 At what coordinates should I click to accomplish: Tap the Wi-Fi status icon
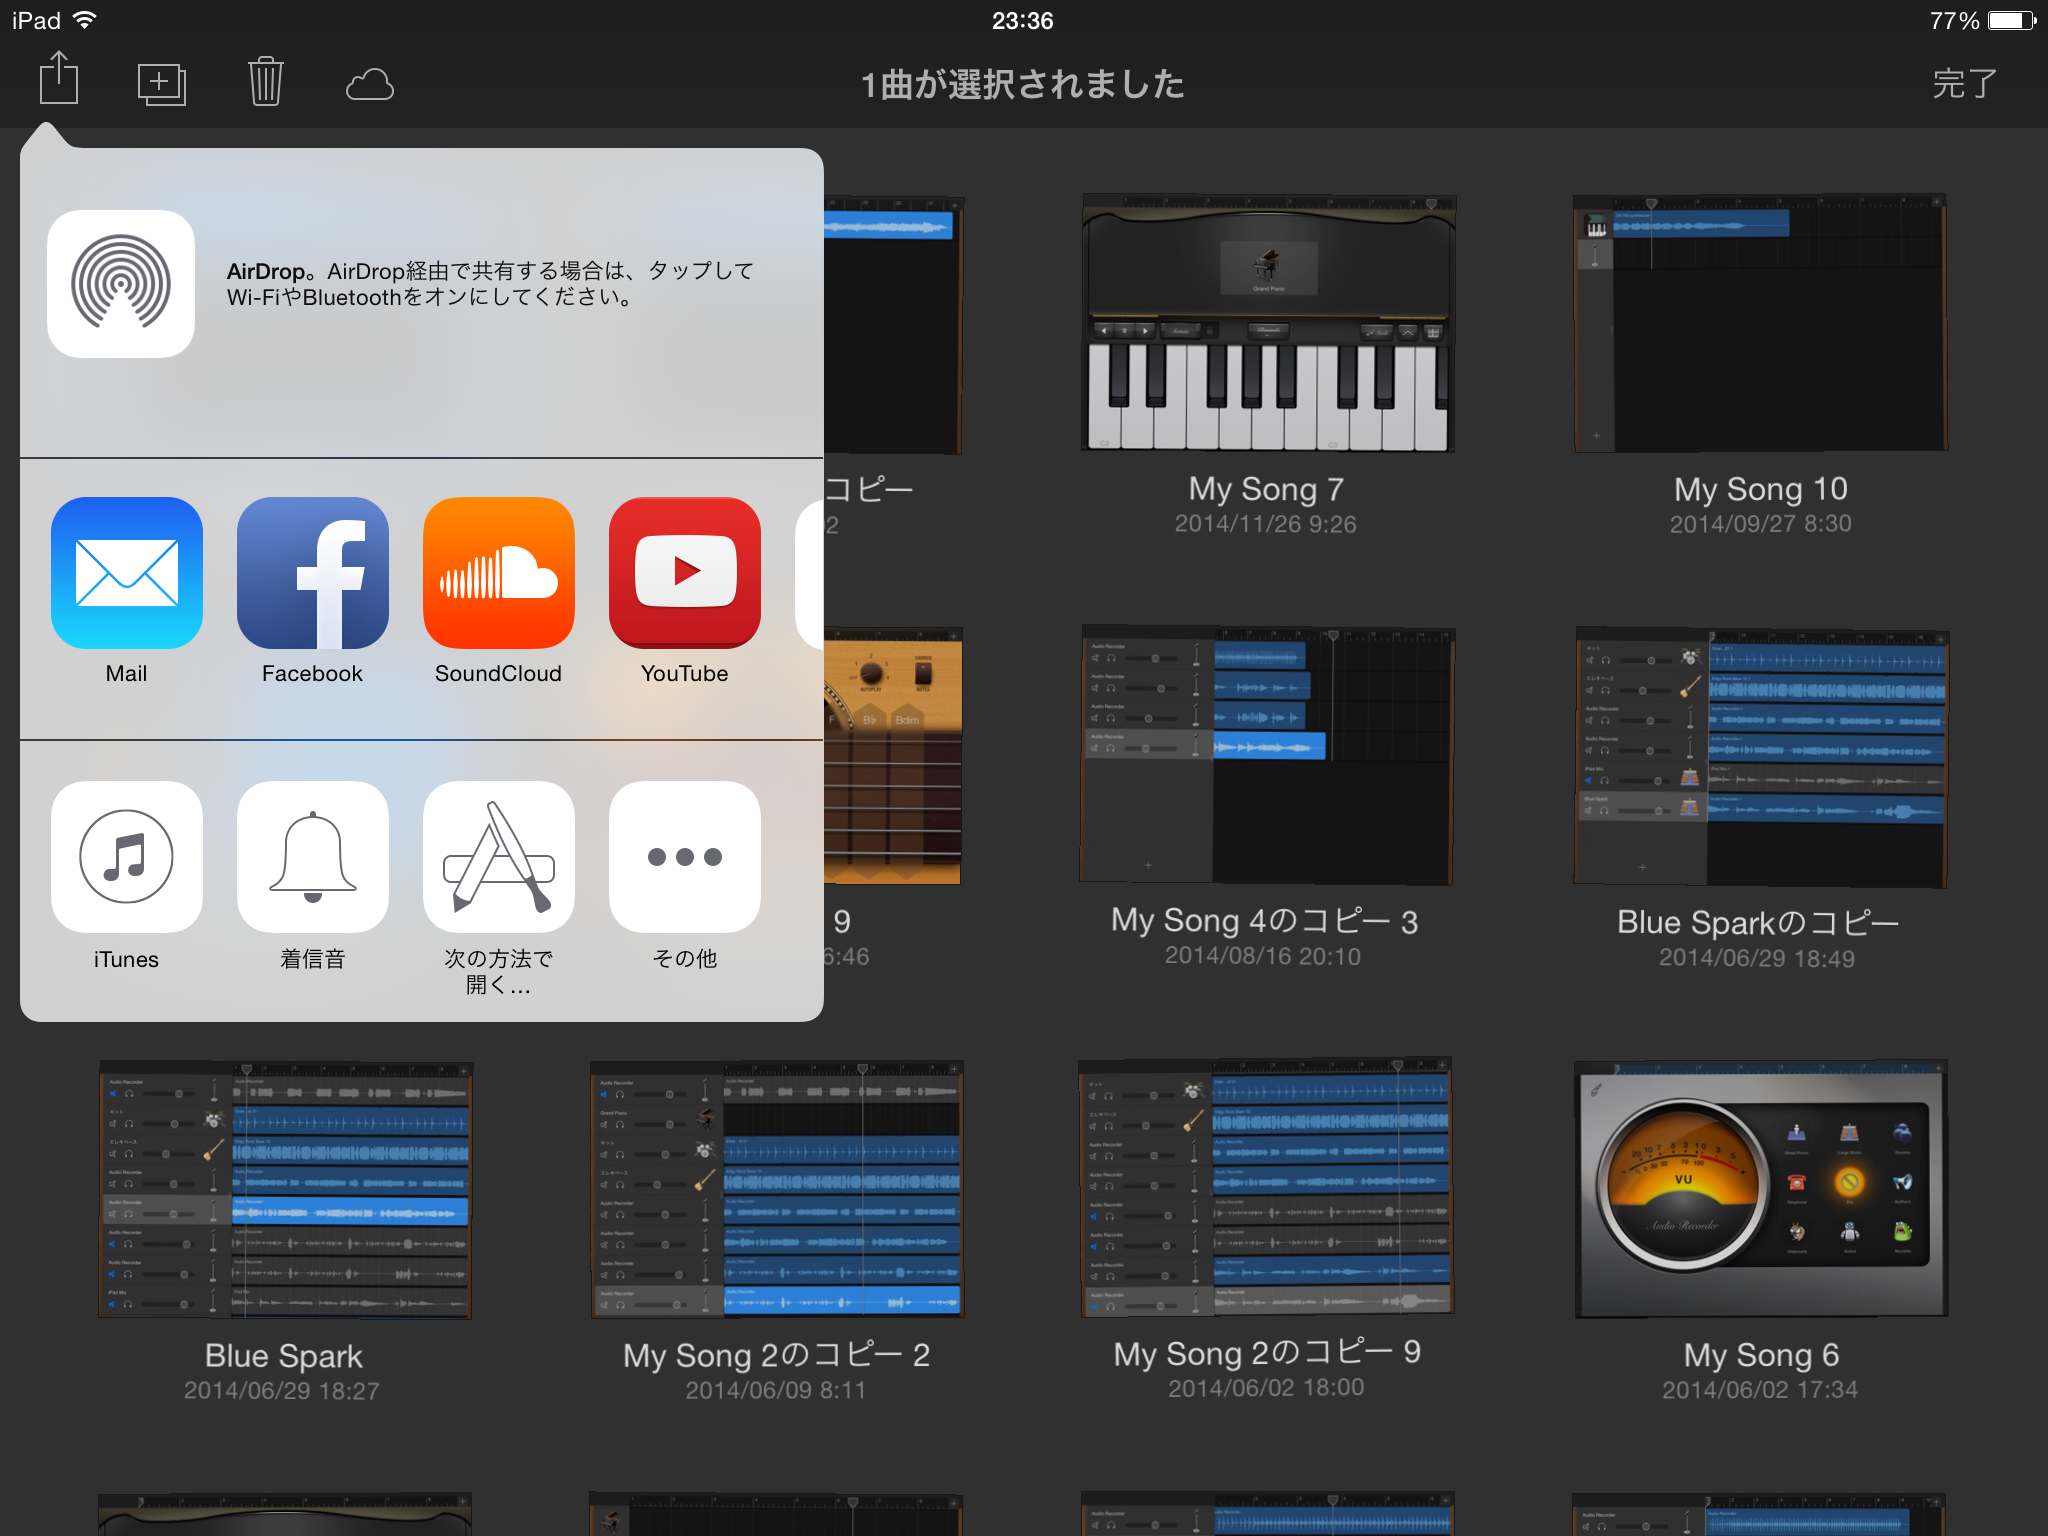click(x=87, y=20)
